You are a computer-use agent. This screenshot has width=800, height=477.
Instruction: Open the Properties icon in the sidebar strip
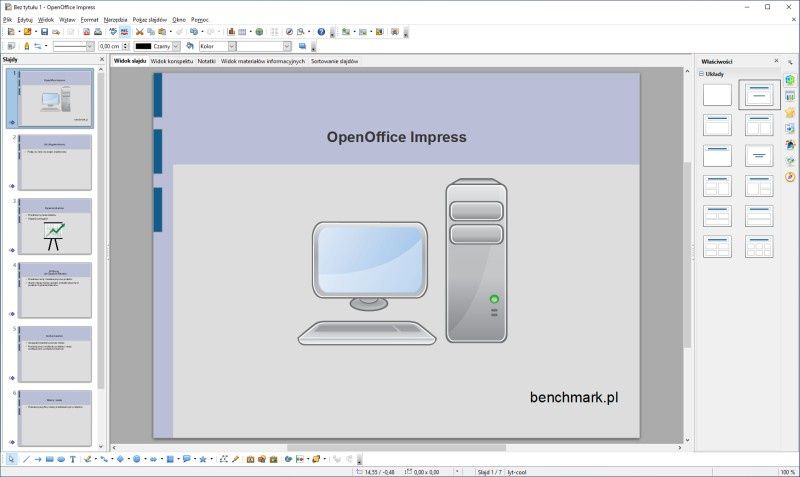(790, 80)
